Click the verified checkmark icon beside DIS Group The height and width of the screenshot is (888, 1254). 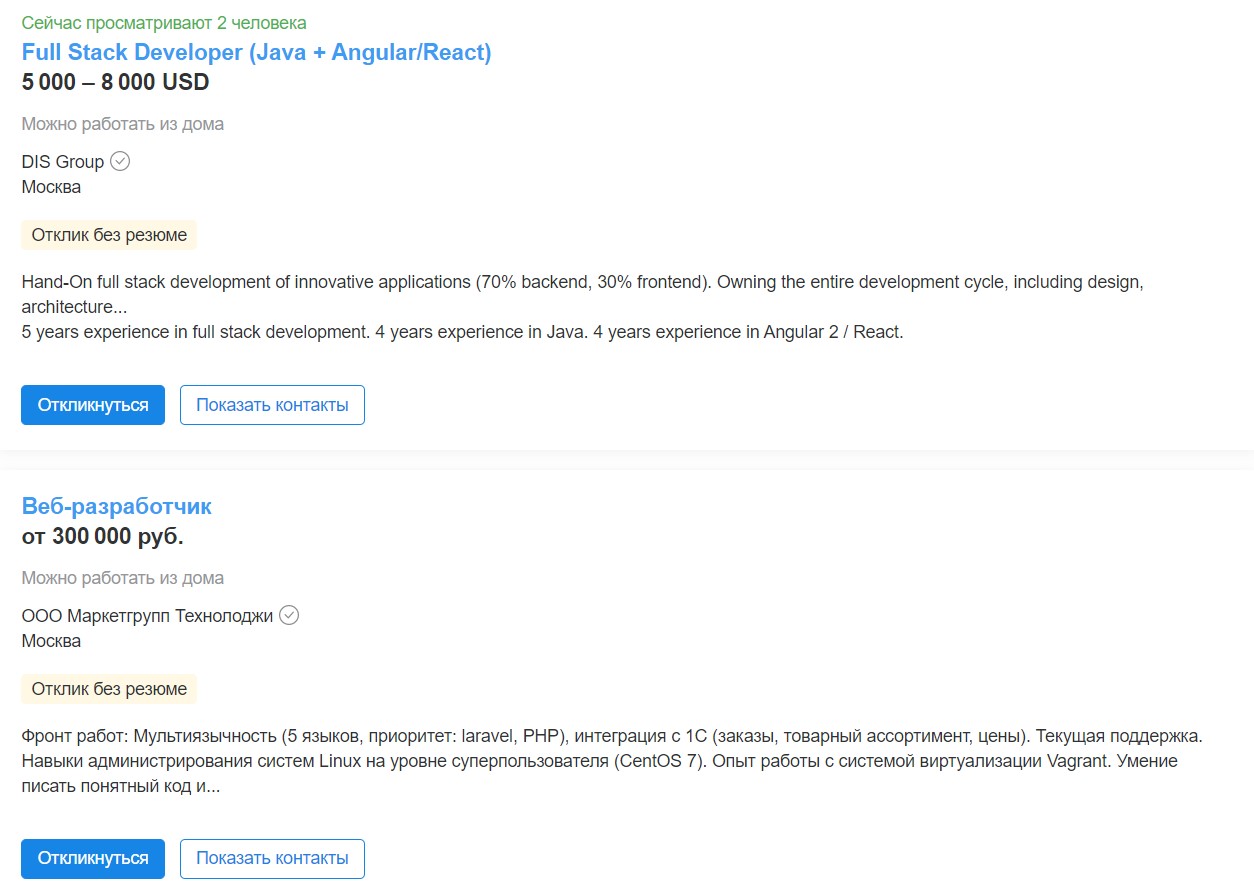point(120,161)
